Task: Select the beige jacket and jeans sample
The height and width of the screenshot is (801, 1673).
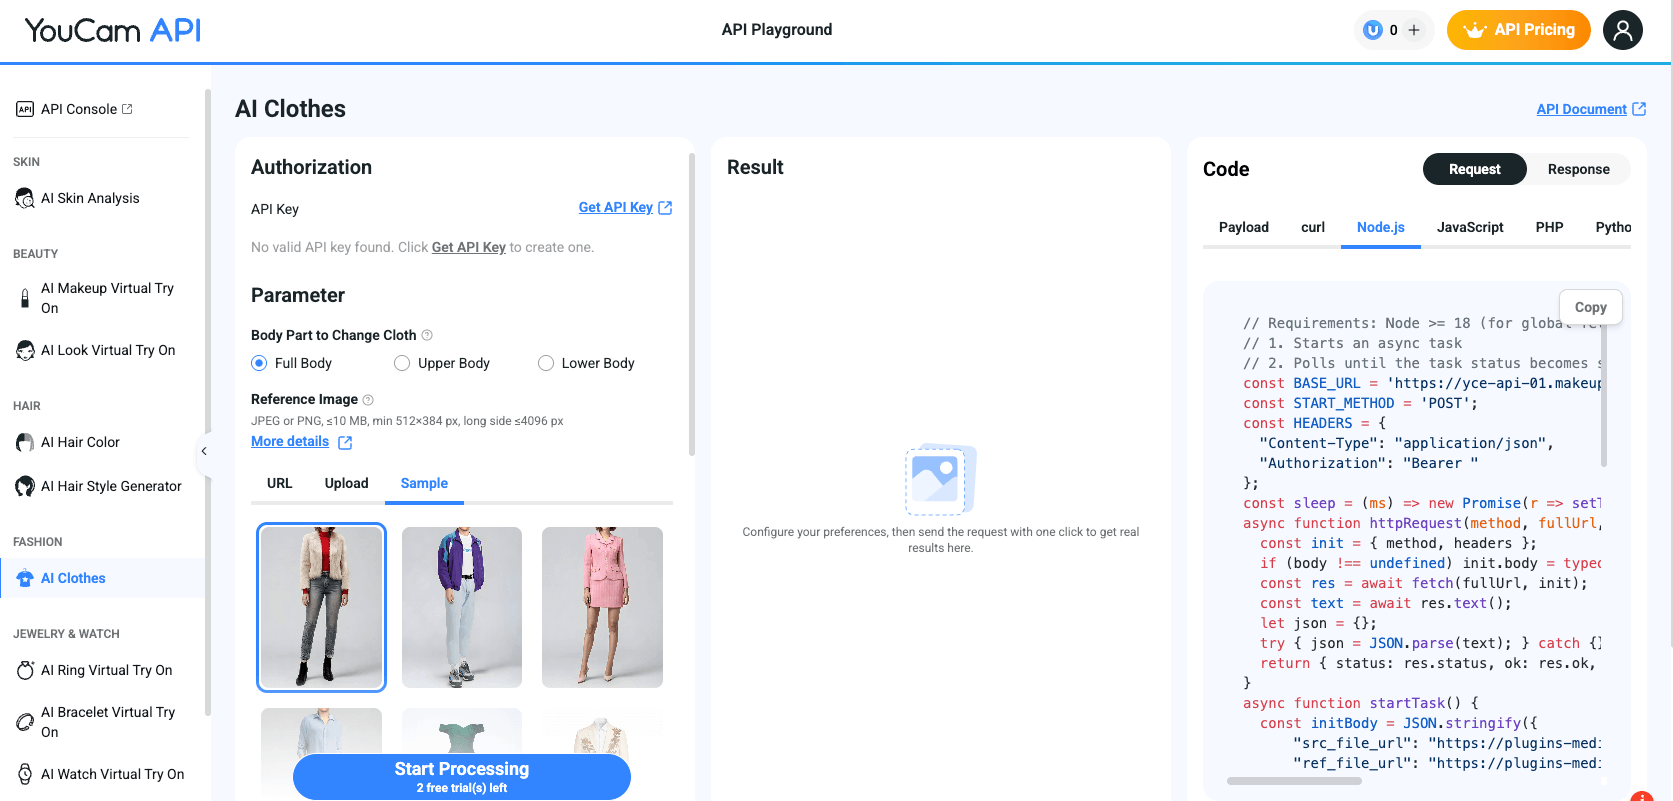Action: (321, 607)
